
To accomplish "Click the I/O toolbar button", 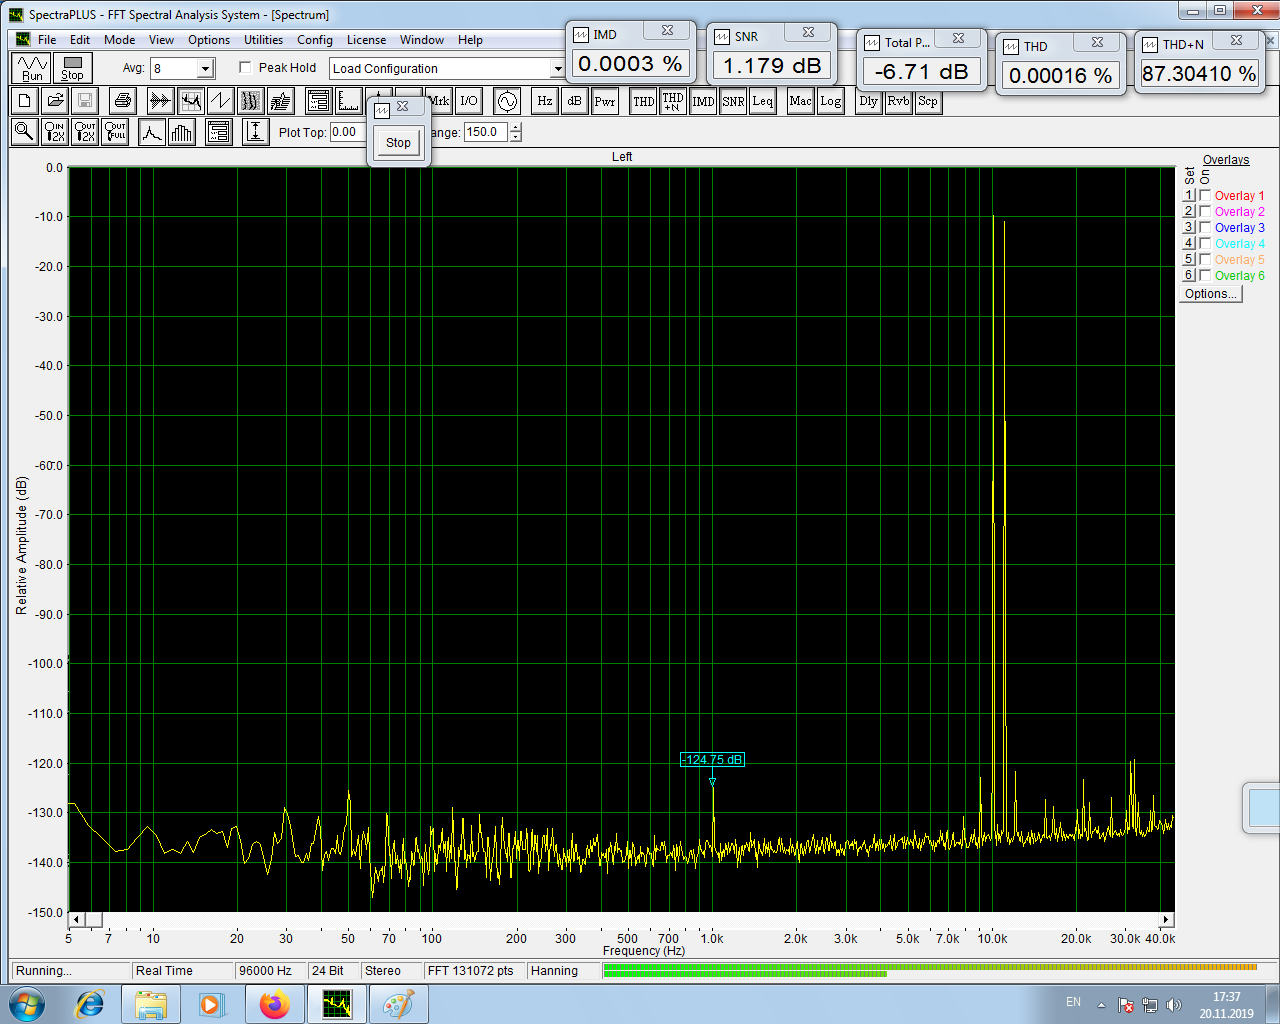I will 468,101.
